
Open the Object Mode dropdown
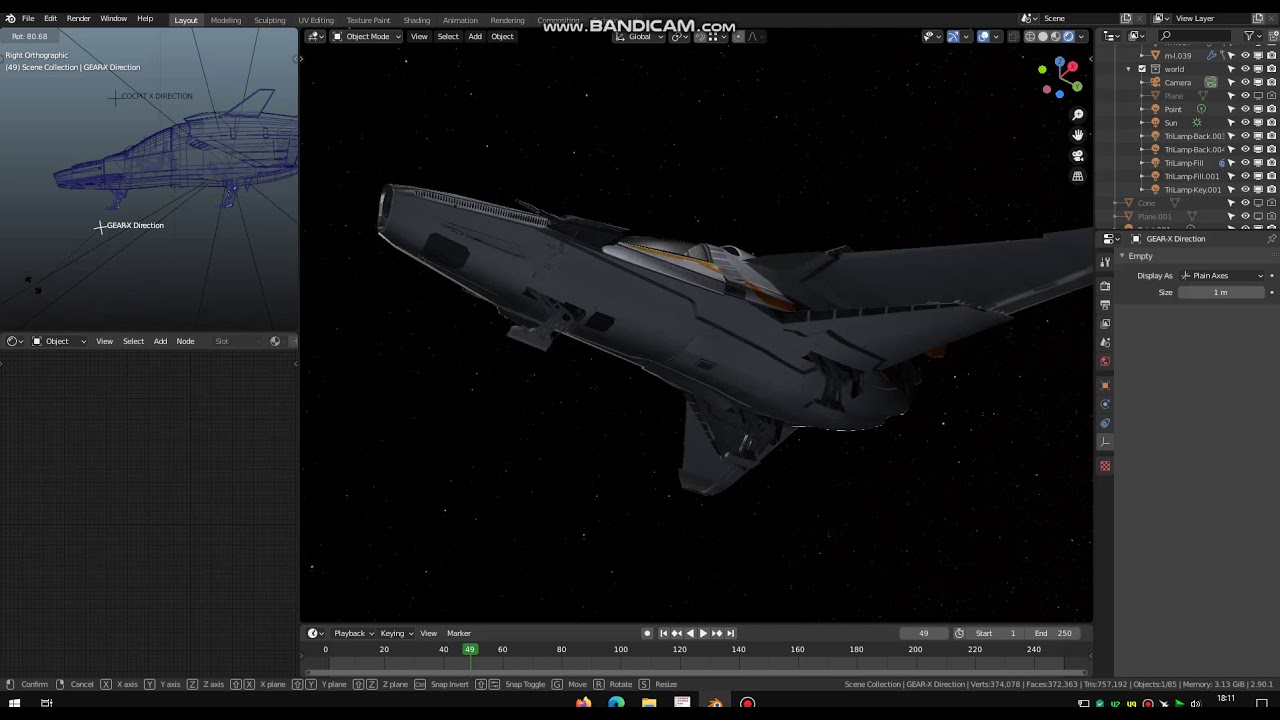coord(366,37)
